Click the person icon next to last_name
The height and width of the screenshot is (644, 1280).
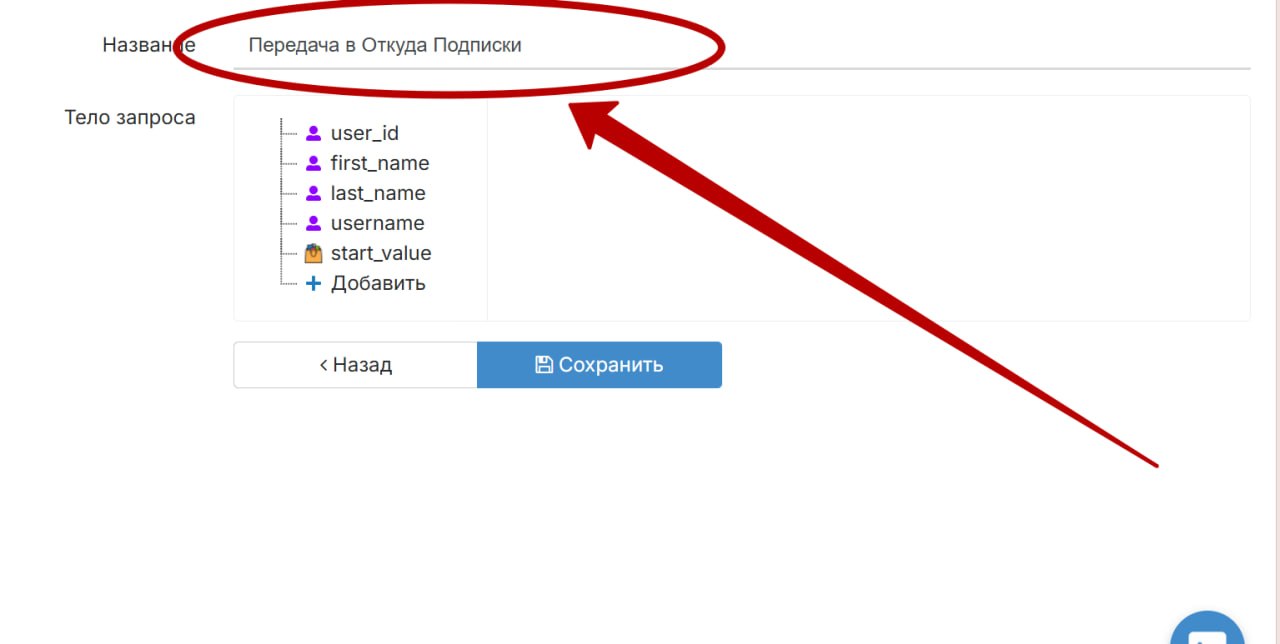[x=313, y=193]
